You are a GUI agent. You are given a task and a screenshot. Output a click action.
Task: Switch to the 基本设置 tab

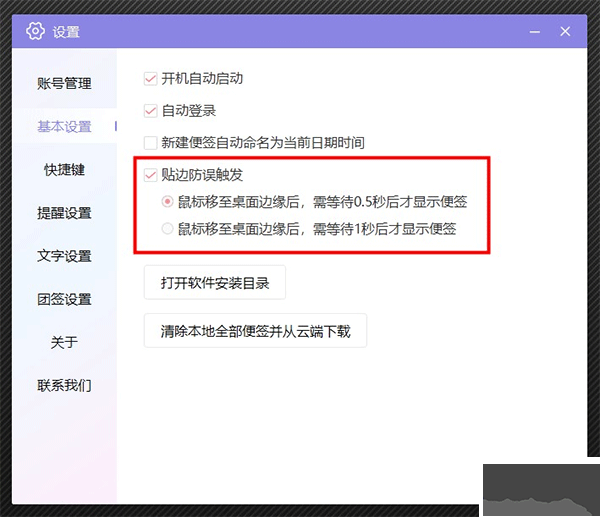pyautogui.click(x=64, y=127)
